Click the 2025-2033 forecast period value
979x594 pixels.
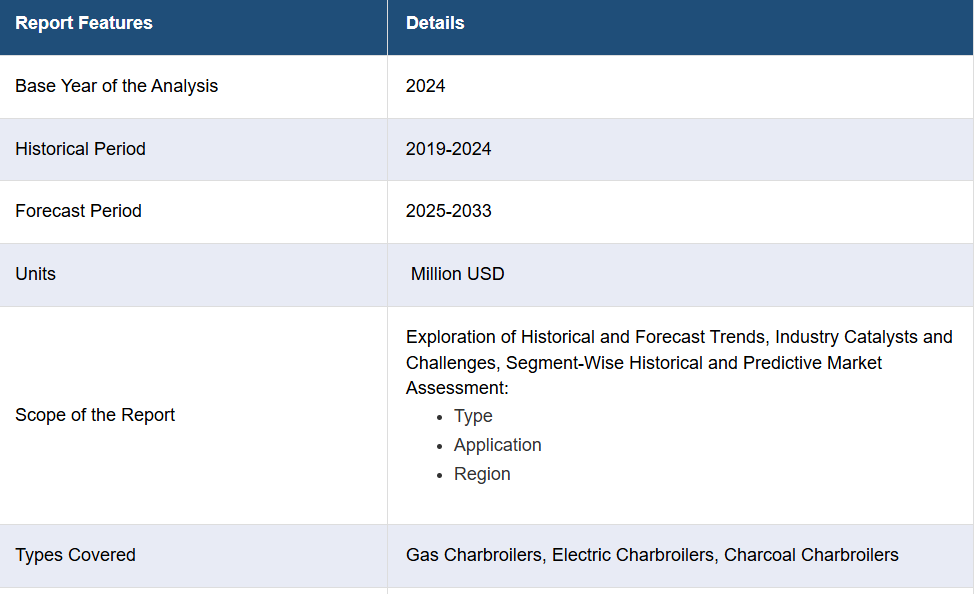tap(448, 211)
